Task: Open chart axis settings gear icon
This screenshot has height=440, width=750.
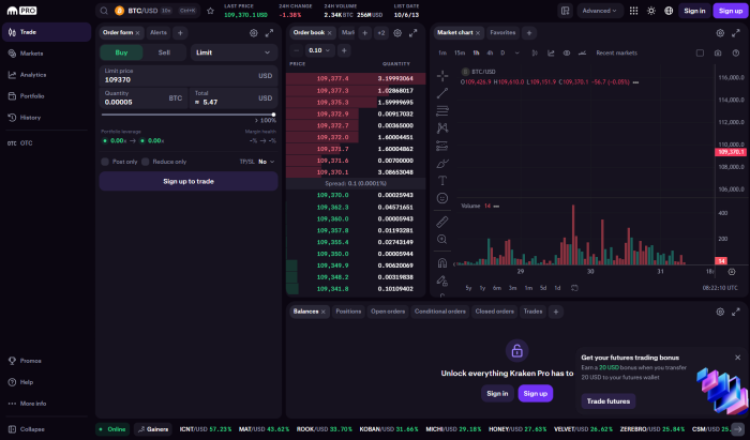Action: (x=731, y=272)
